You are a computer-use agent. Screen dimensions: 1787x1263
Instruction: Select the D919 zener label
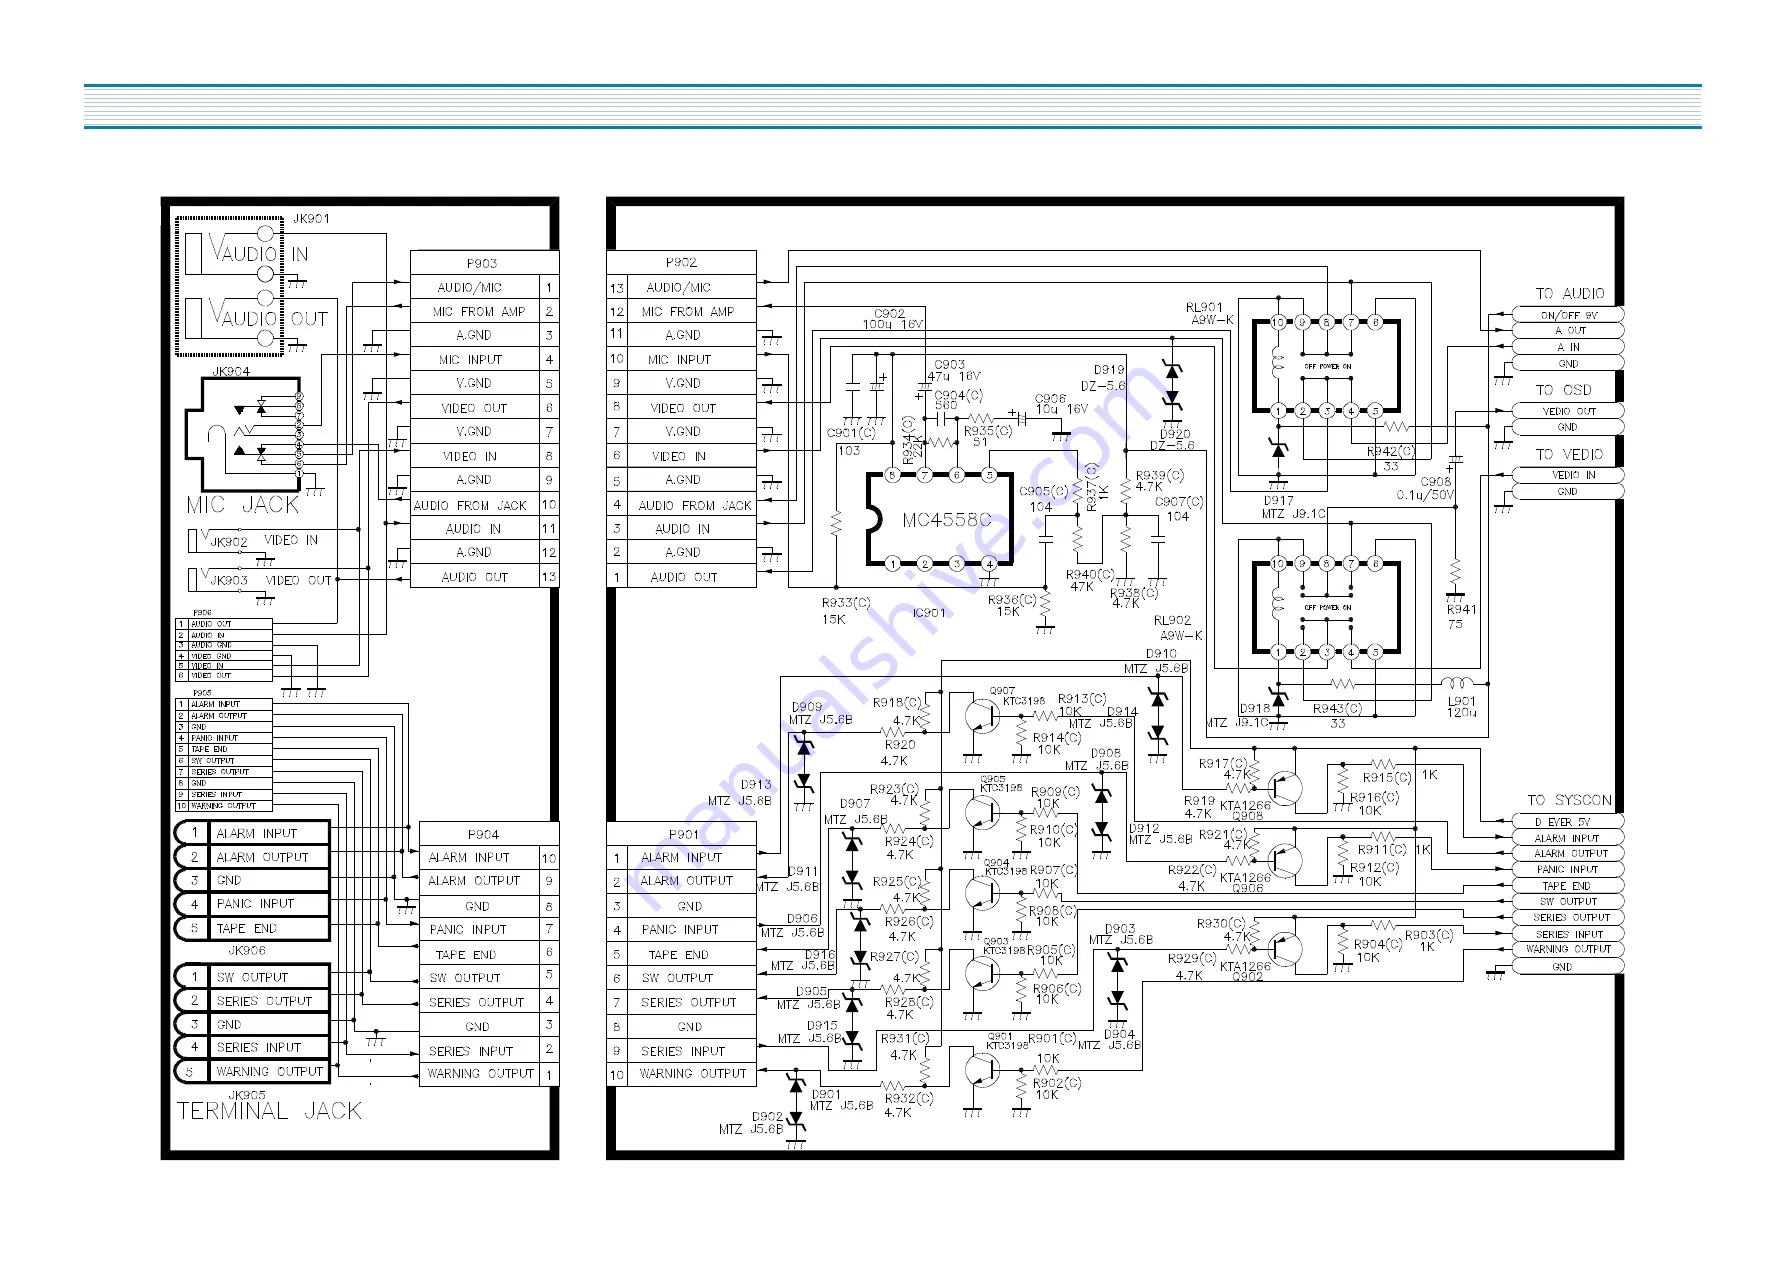[1110, 370]
